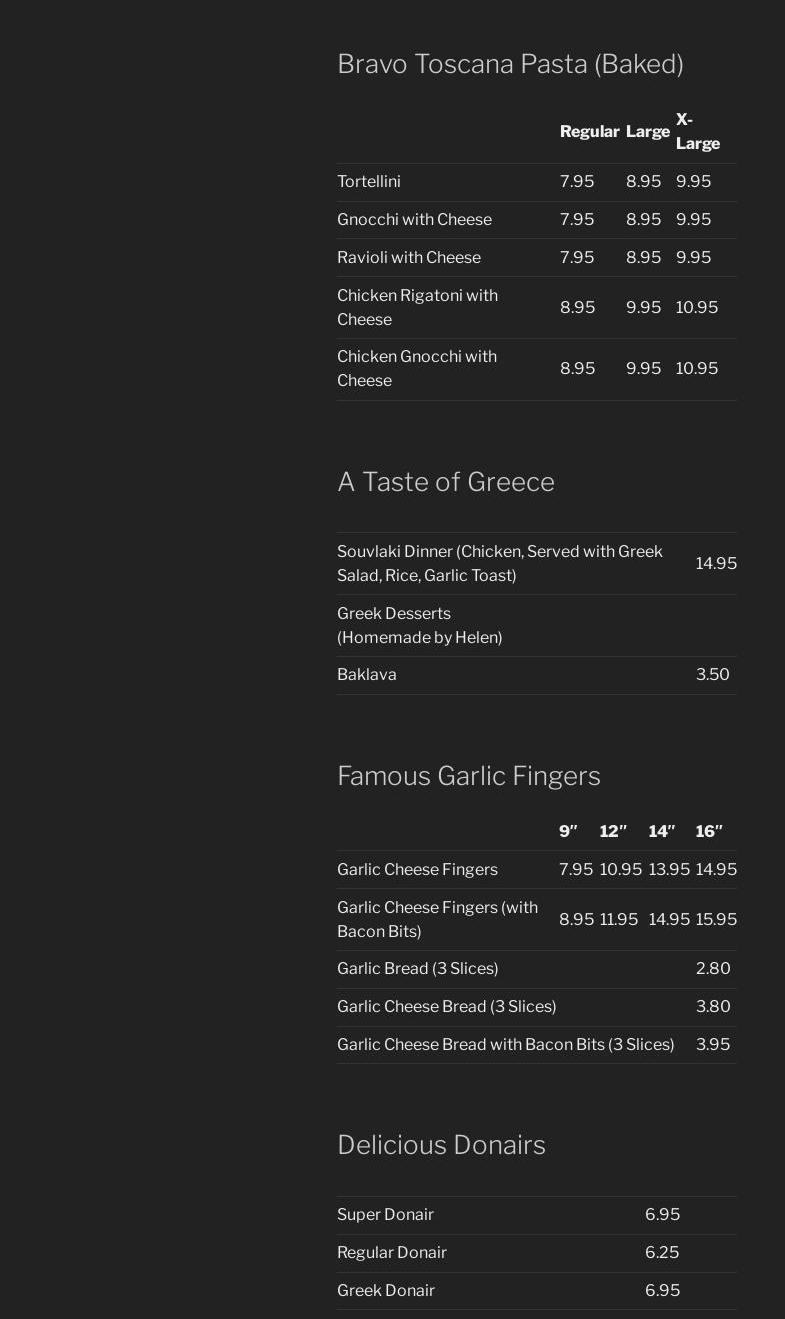
Task: Click the X-Large column header
Action: 697,132
